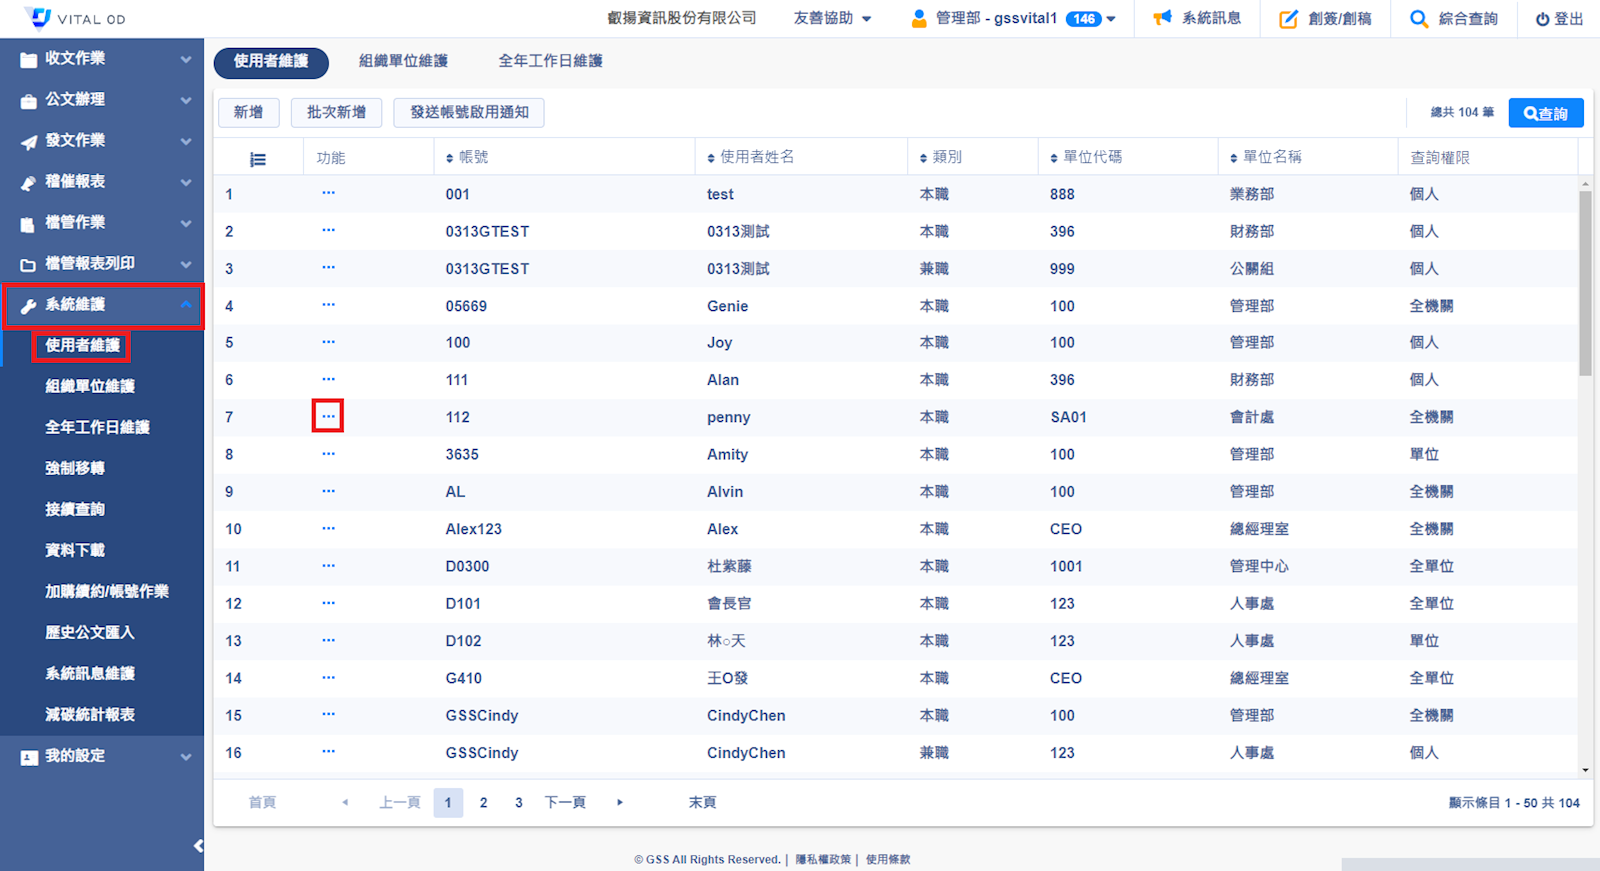Click the VITAL OD logo

(76, 18)
